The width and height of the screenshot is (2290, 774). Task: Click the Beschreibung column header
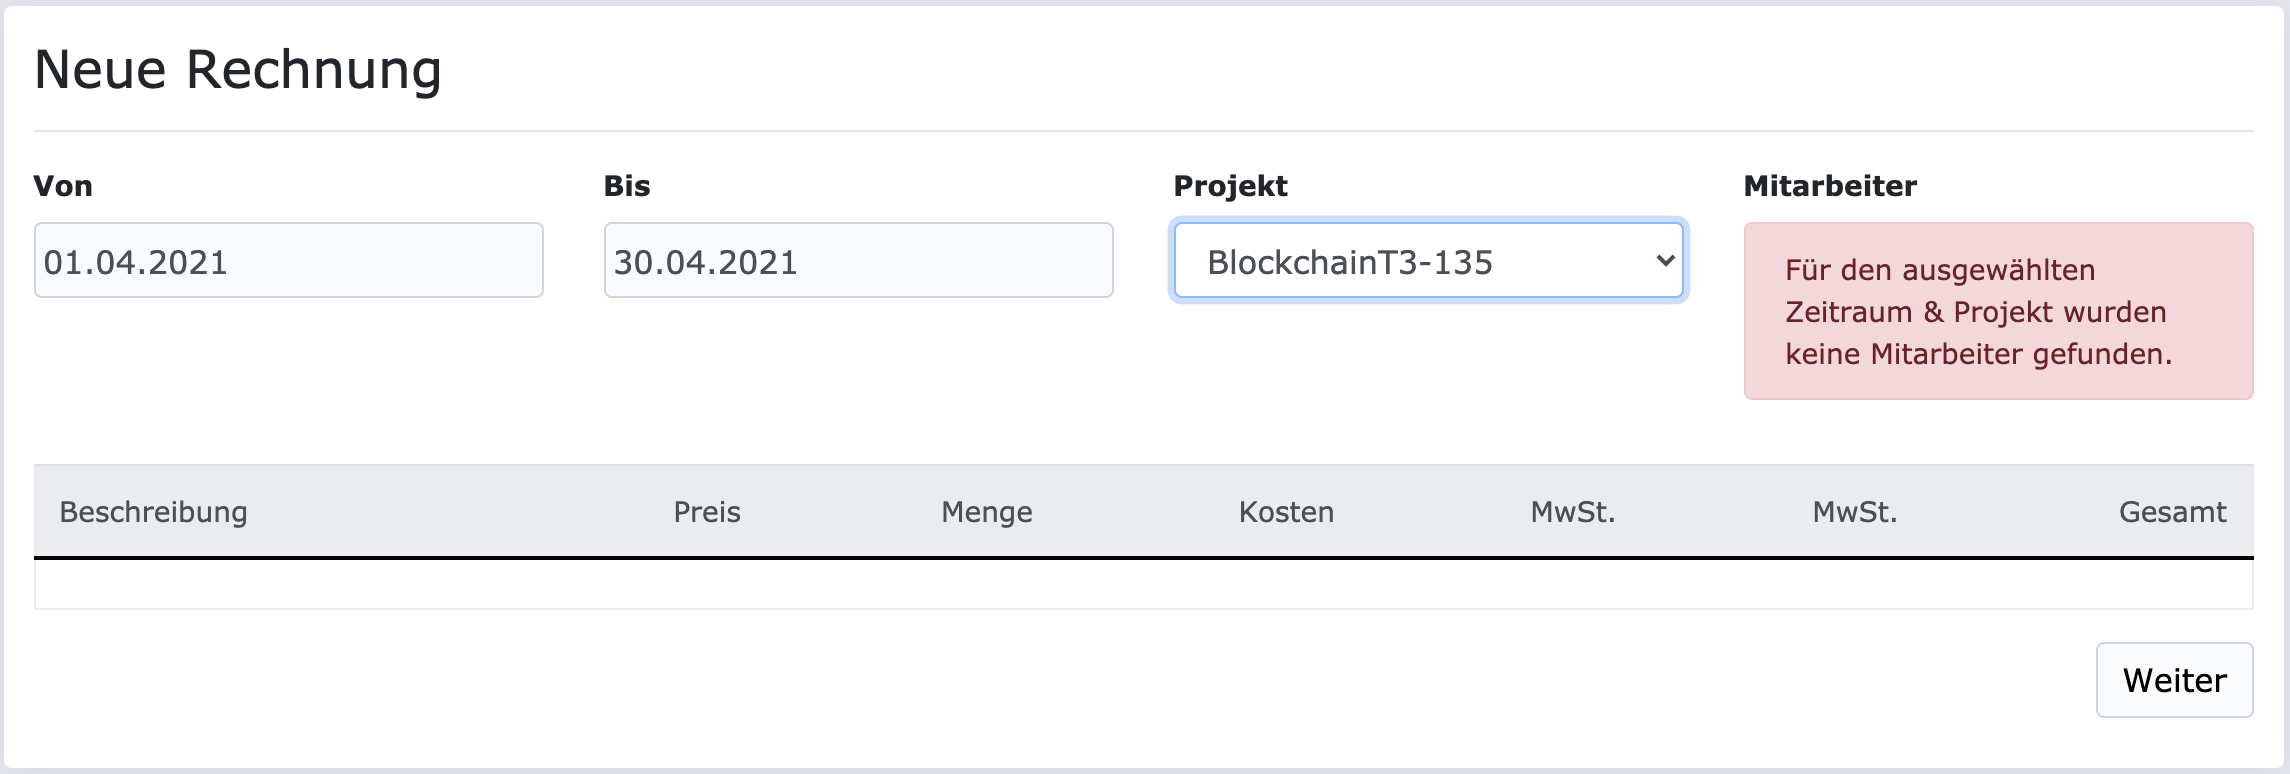pyautogui.click(x=153, y=512)
